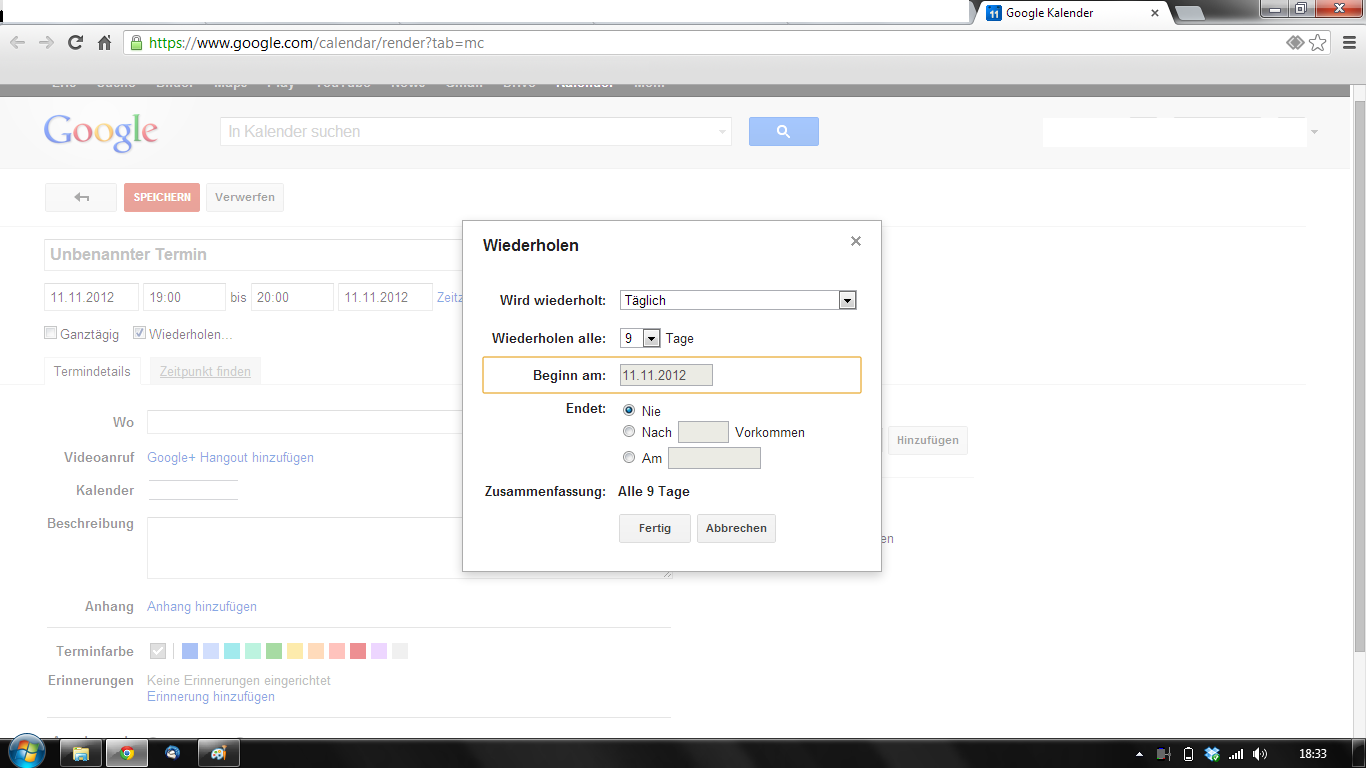Open the 'Wiederholen alle' interval dropdown
1366x768 pixels.
point(640,338)
